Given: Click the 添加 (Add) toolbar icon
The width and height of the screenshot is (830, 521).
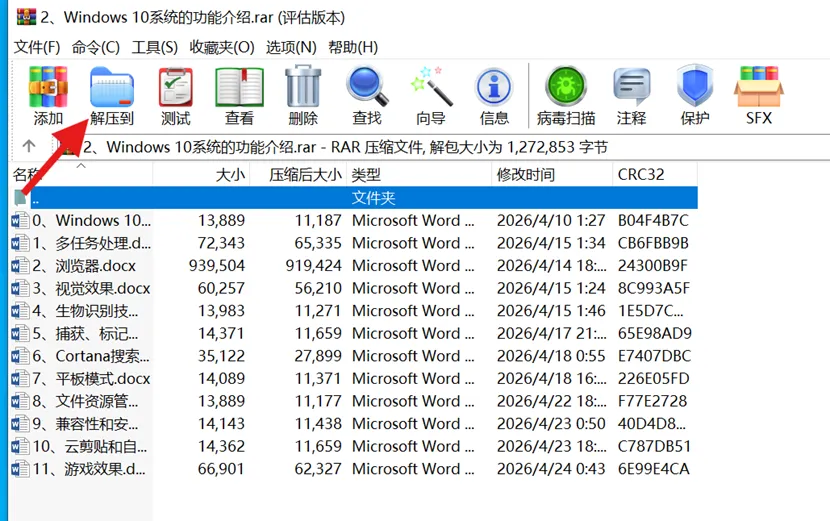Looking at the screenshot, I should (x=48, y=87).
